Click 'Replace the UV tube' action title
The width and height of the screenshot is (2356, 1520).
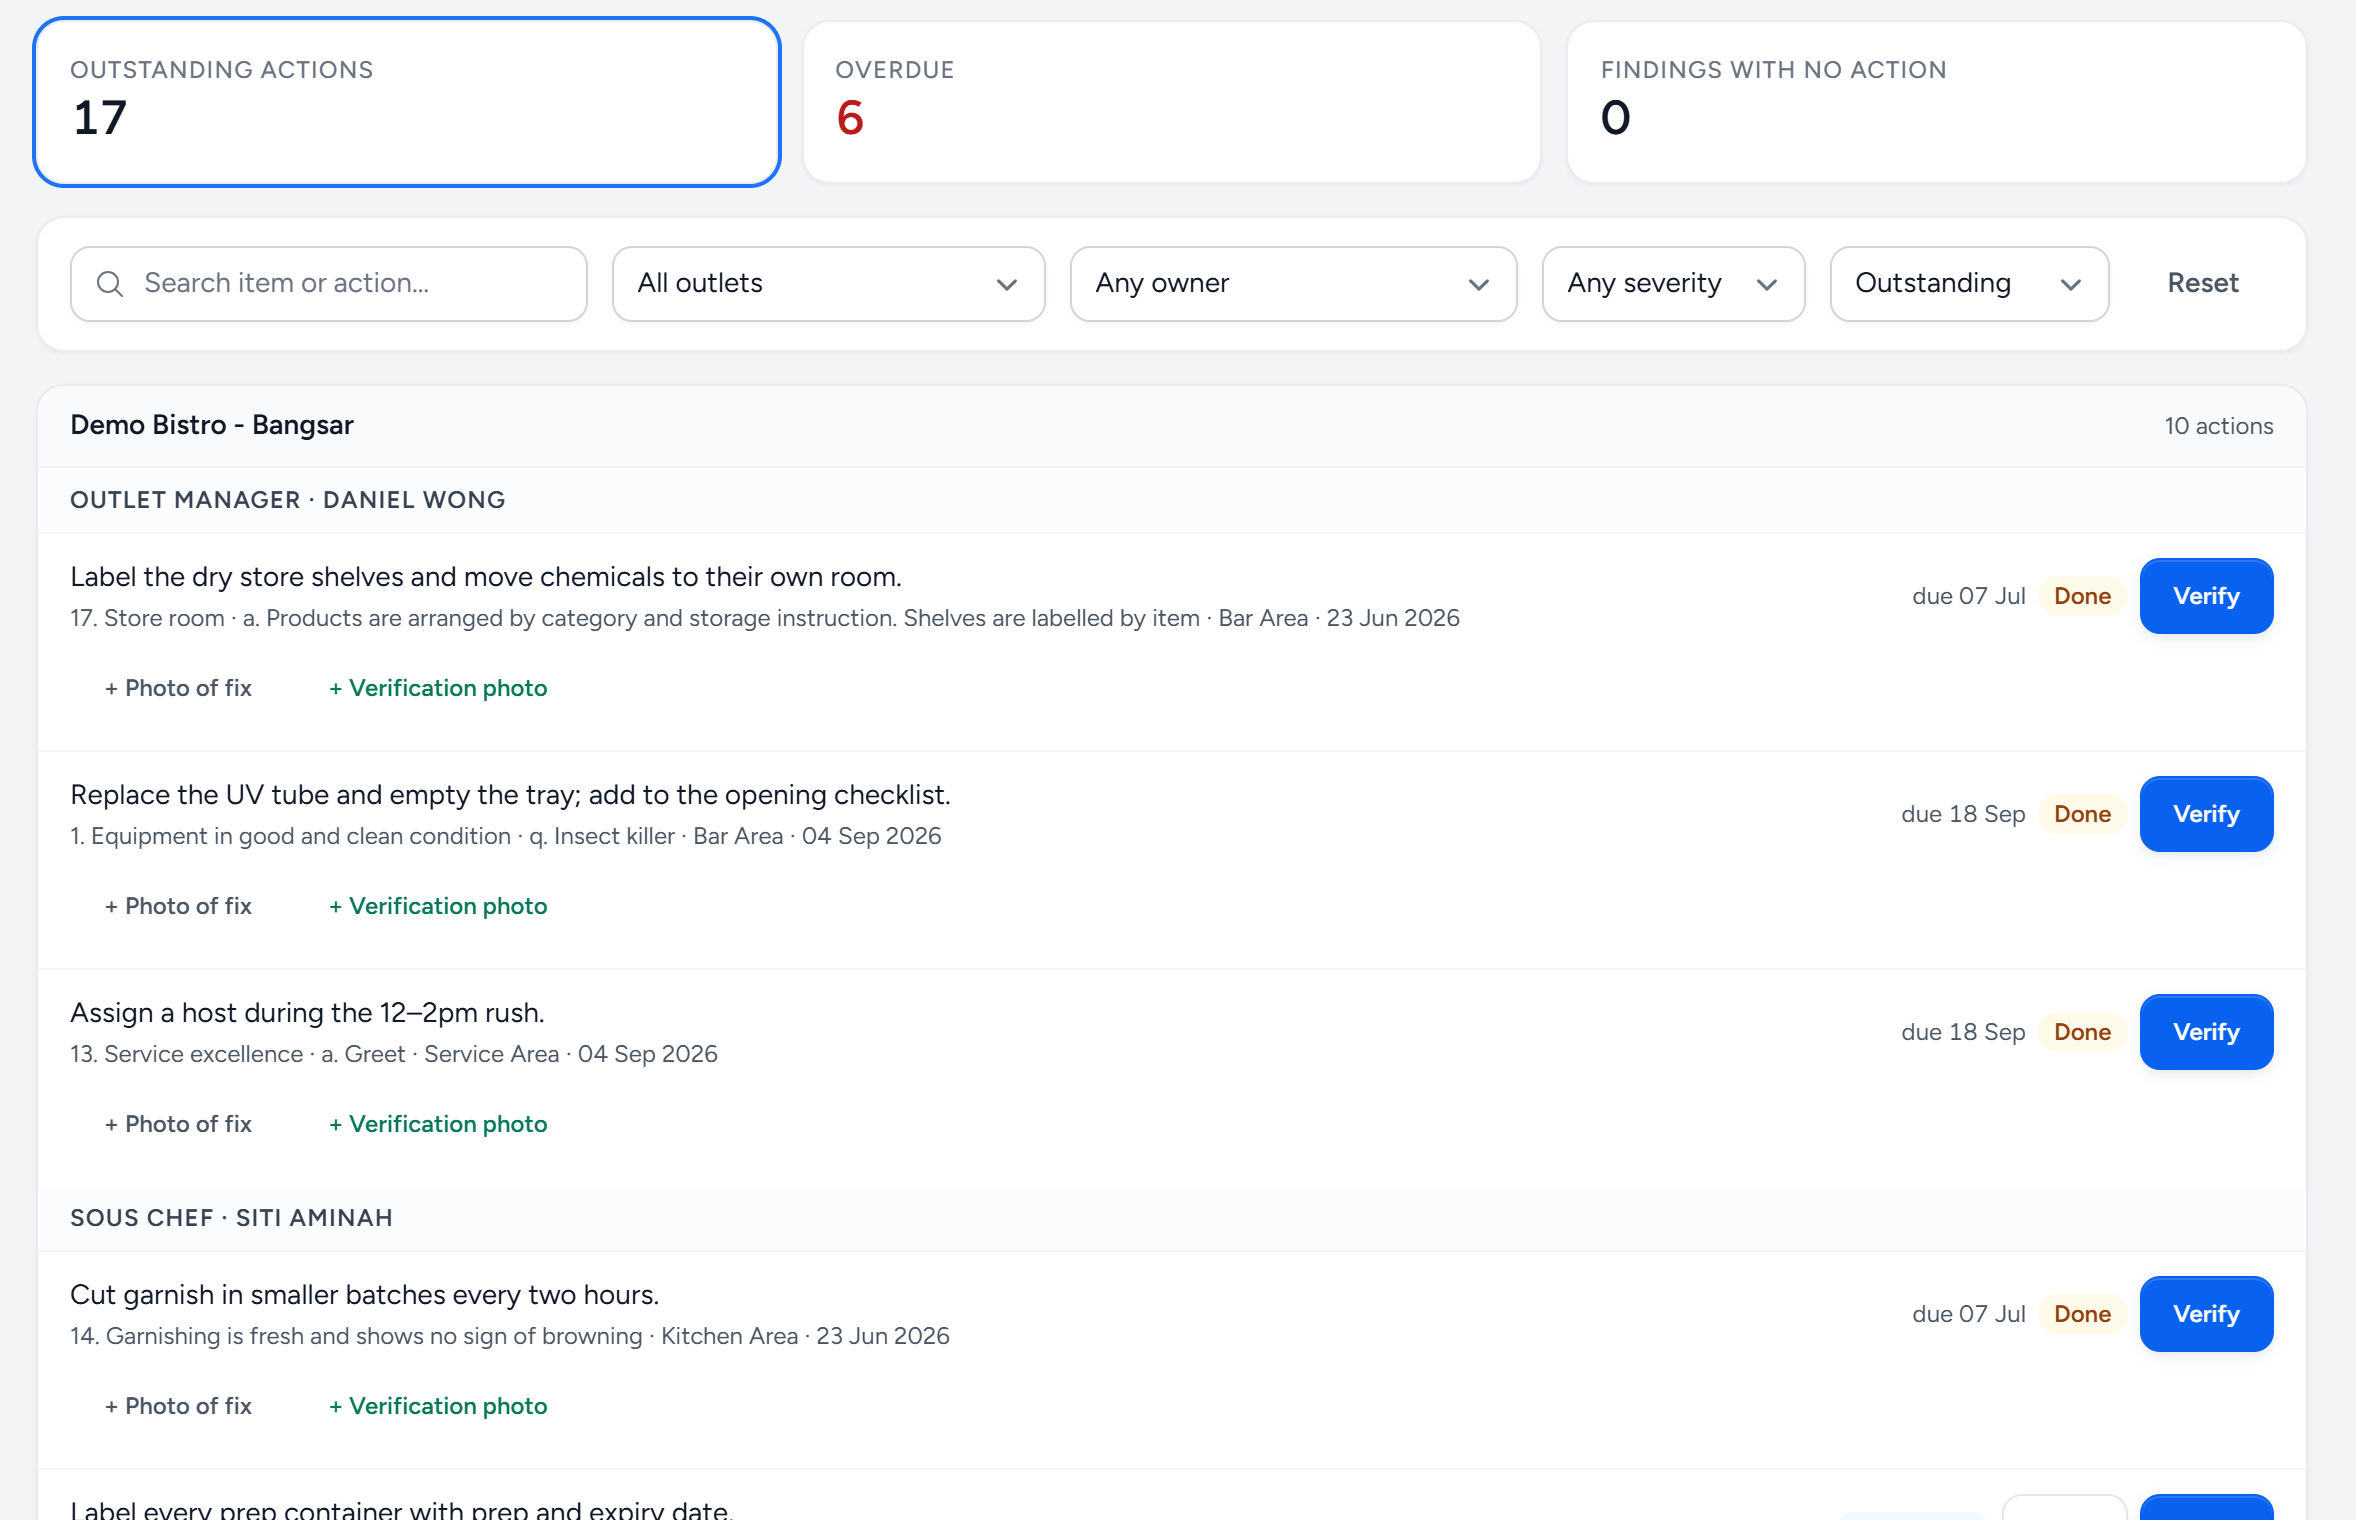(510, 795)
